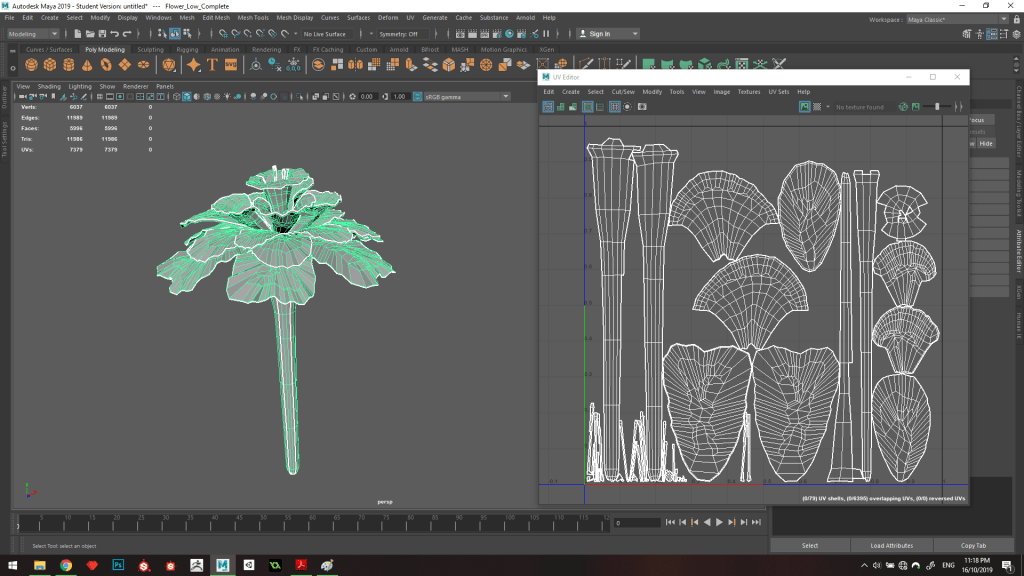Click the polygon cube shelf icon

[50, 65]
